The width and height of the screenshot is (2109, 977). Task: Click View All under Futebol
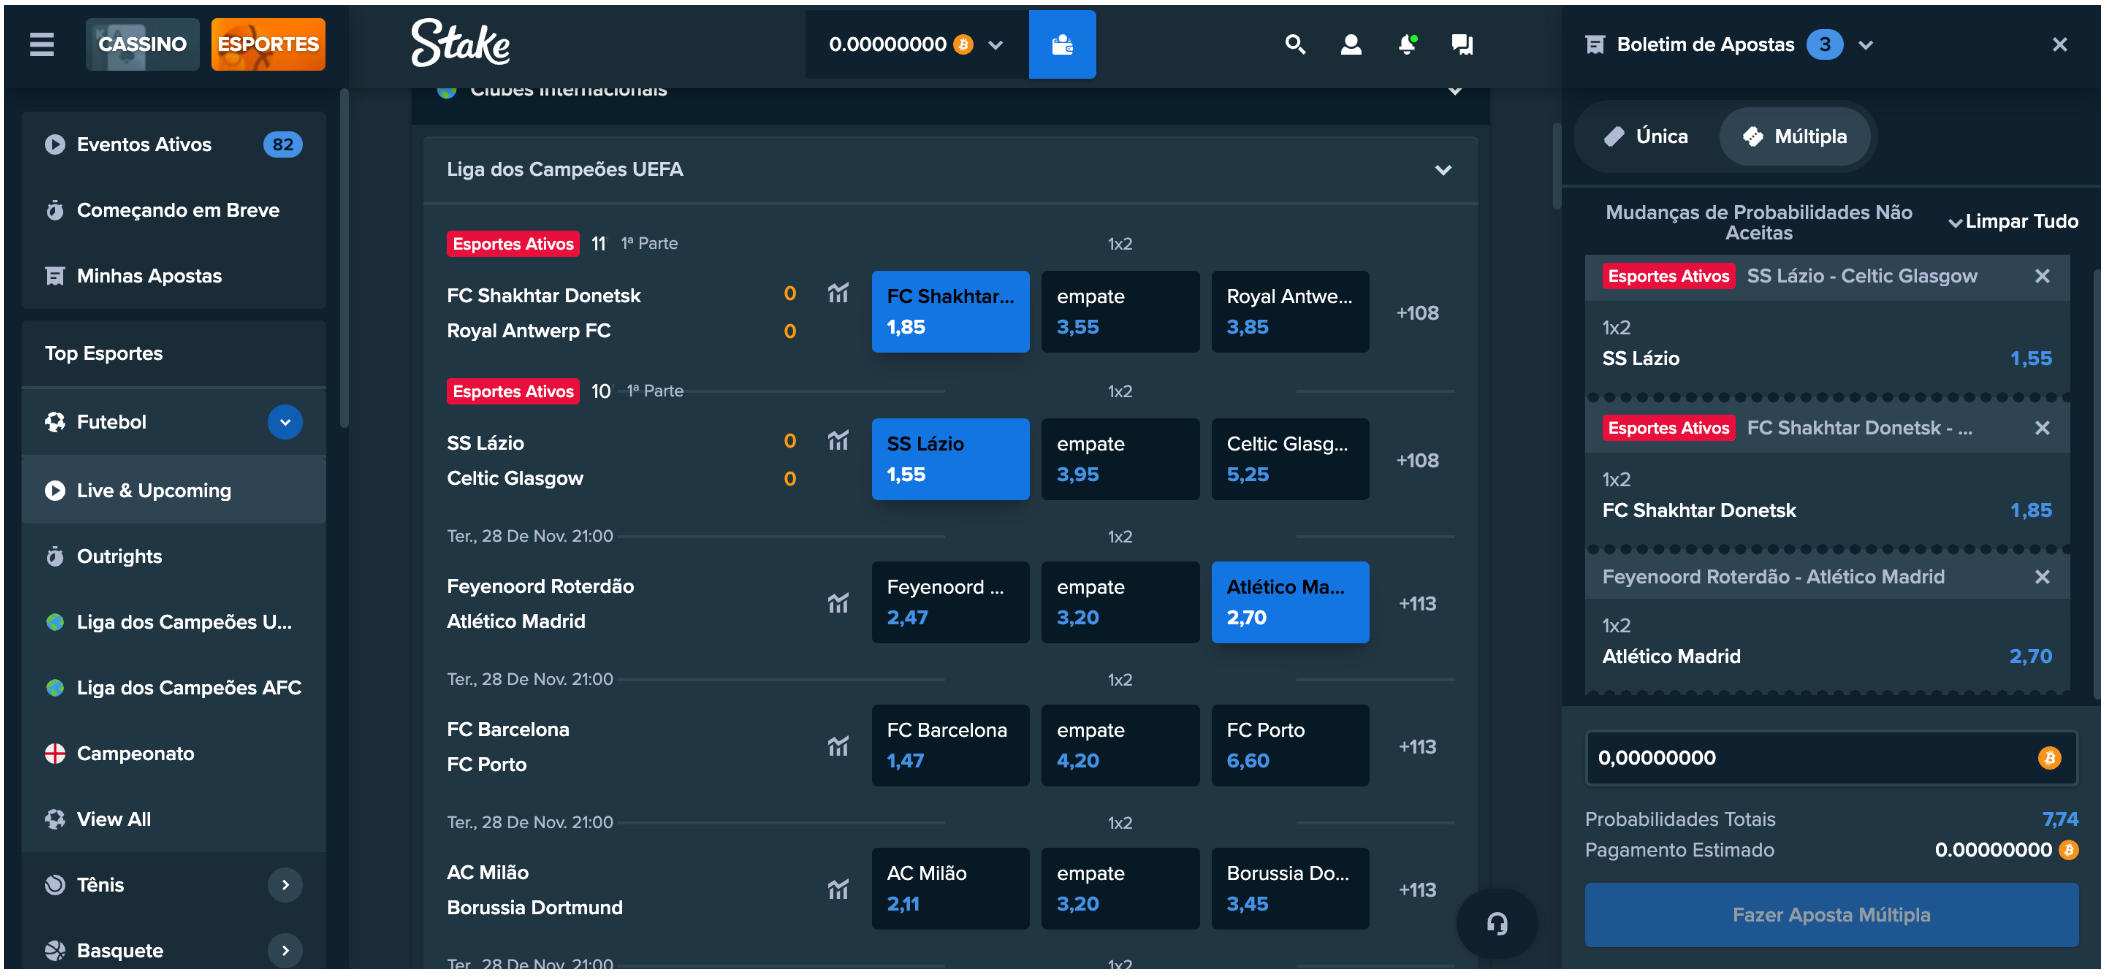[x=173, y=819]
